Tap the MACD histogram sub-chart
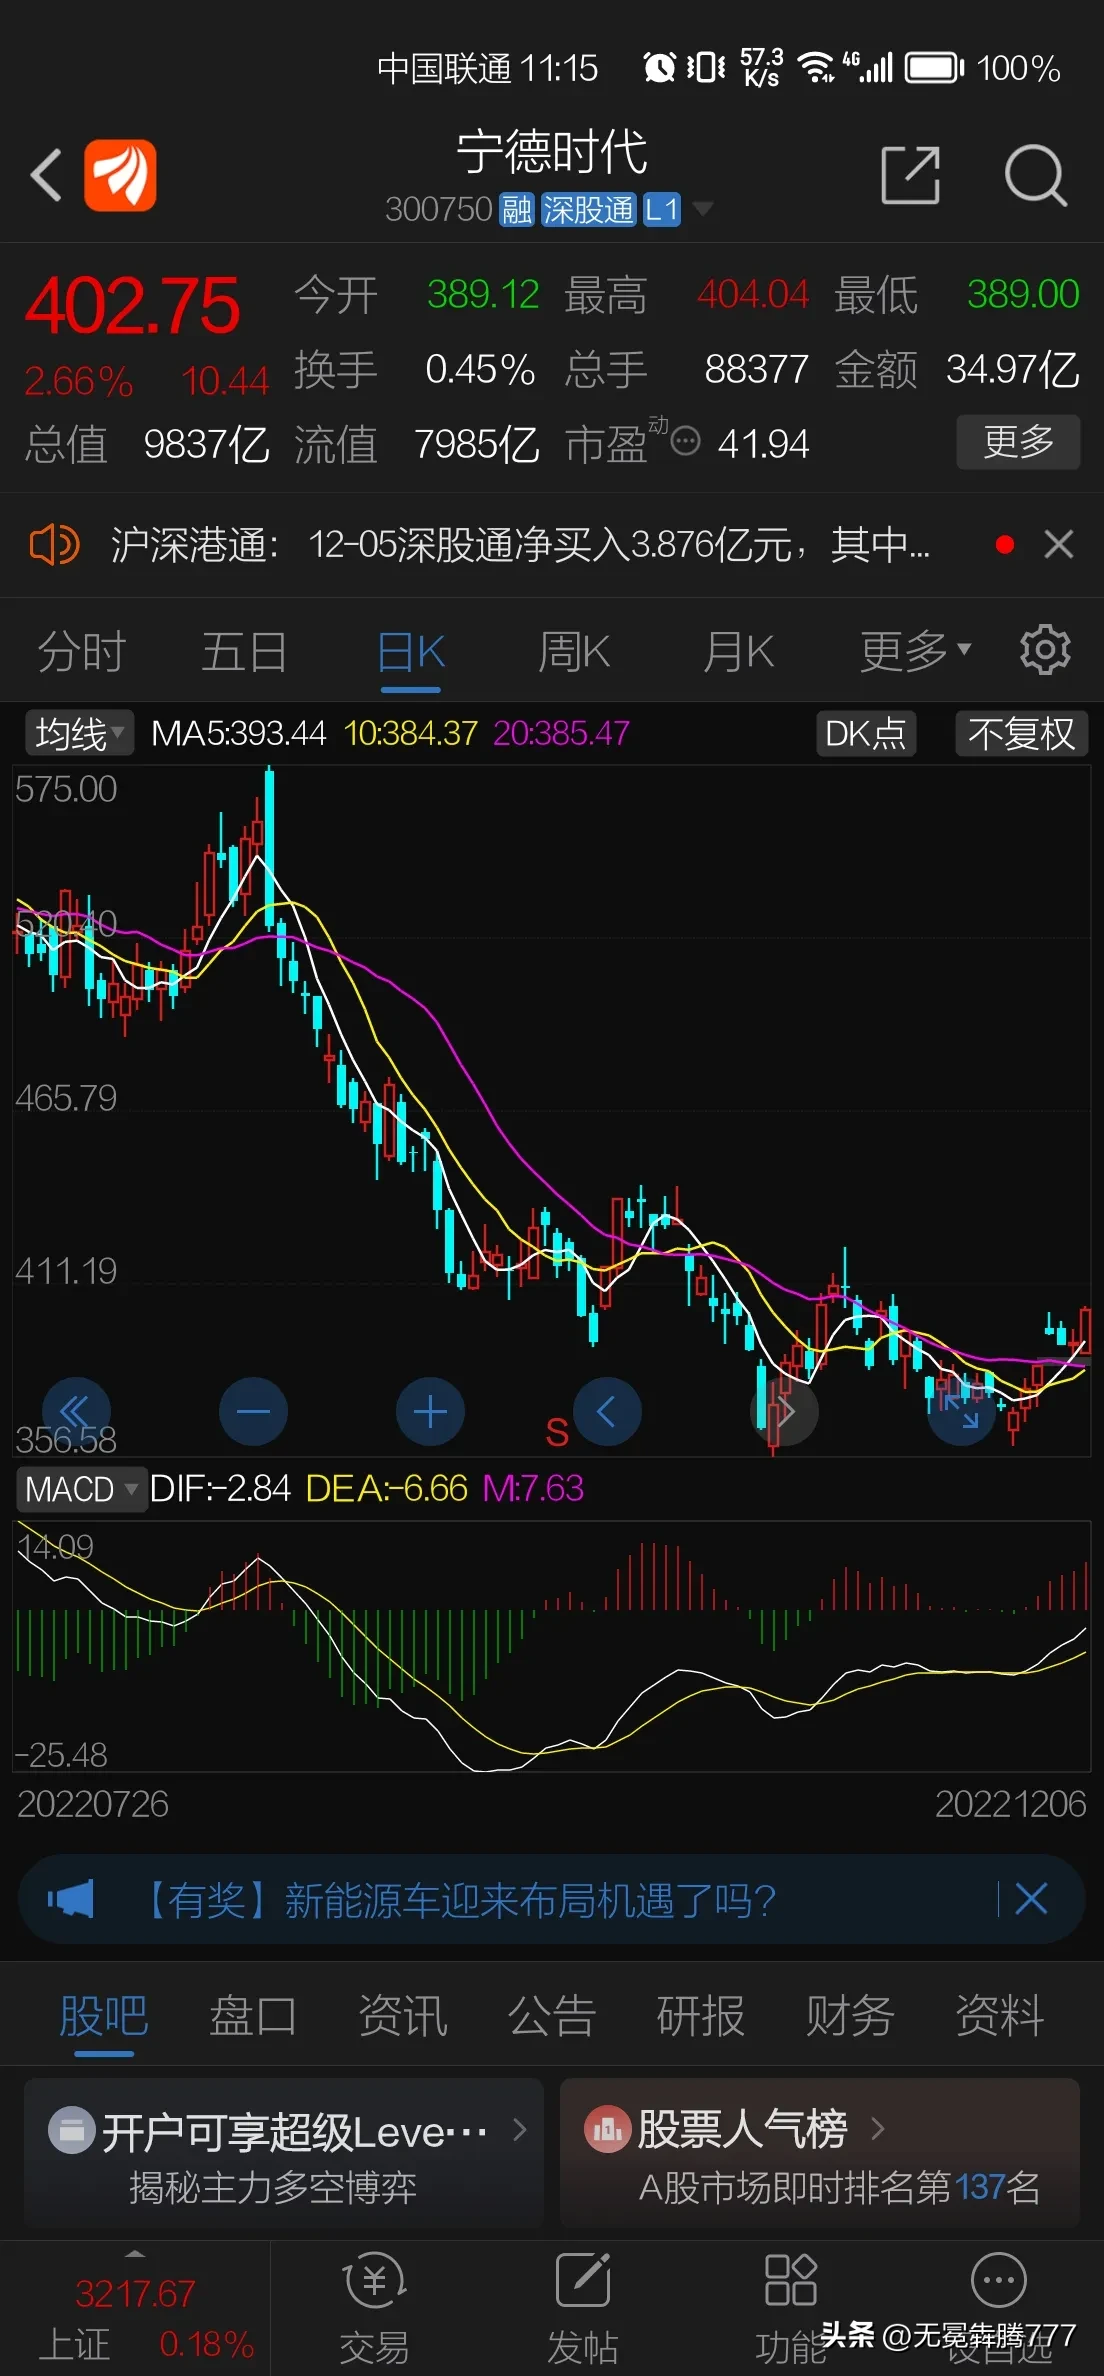The width and height of the screenshot is (1104, 2376). point(551,1646)
